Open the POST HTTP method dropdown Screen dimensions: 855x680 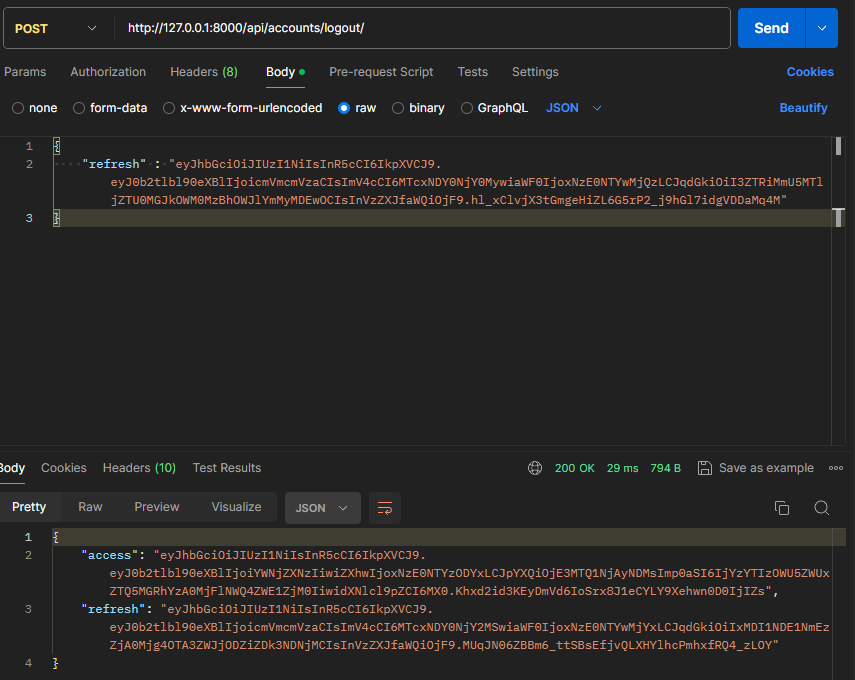click(56, 28)
